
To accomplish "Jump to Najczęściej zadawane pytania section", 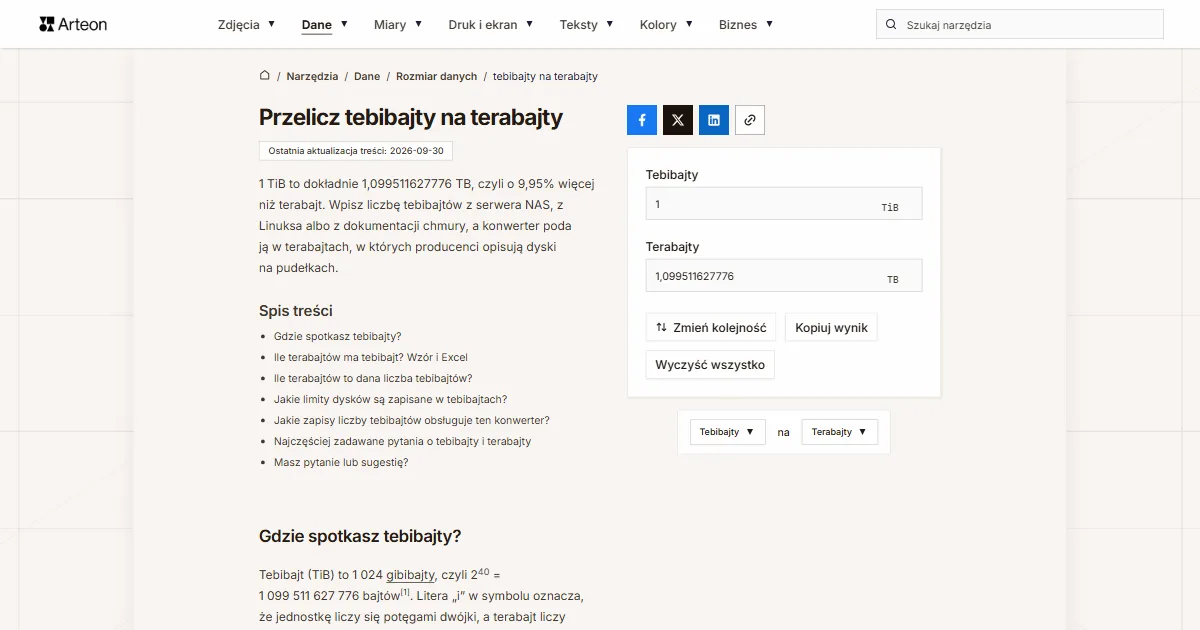I will [403, 441].
